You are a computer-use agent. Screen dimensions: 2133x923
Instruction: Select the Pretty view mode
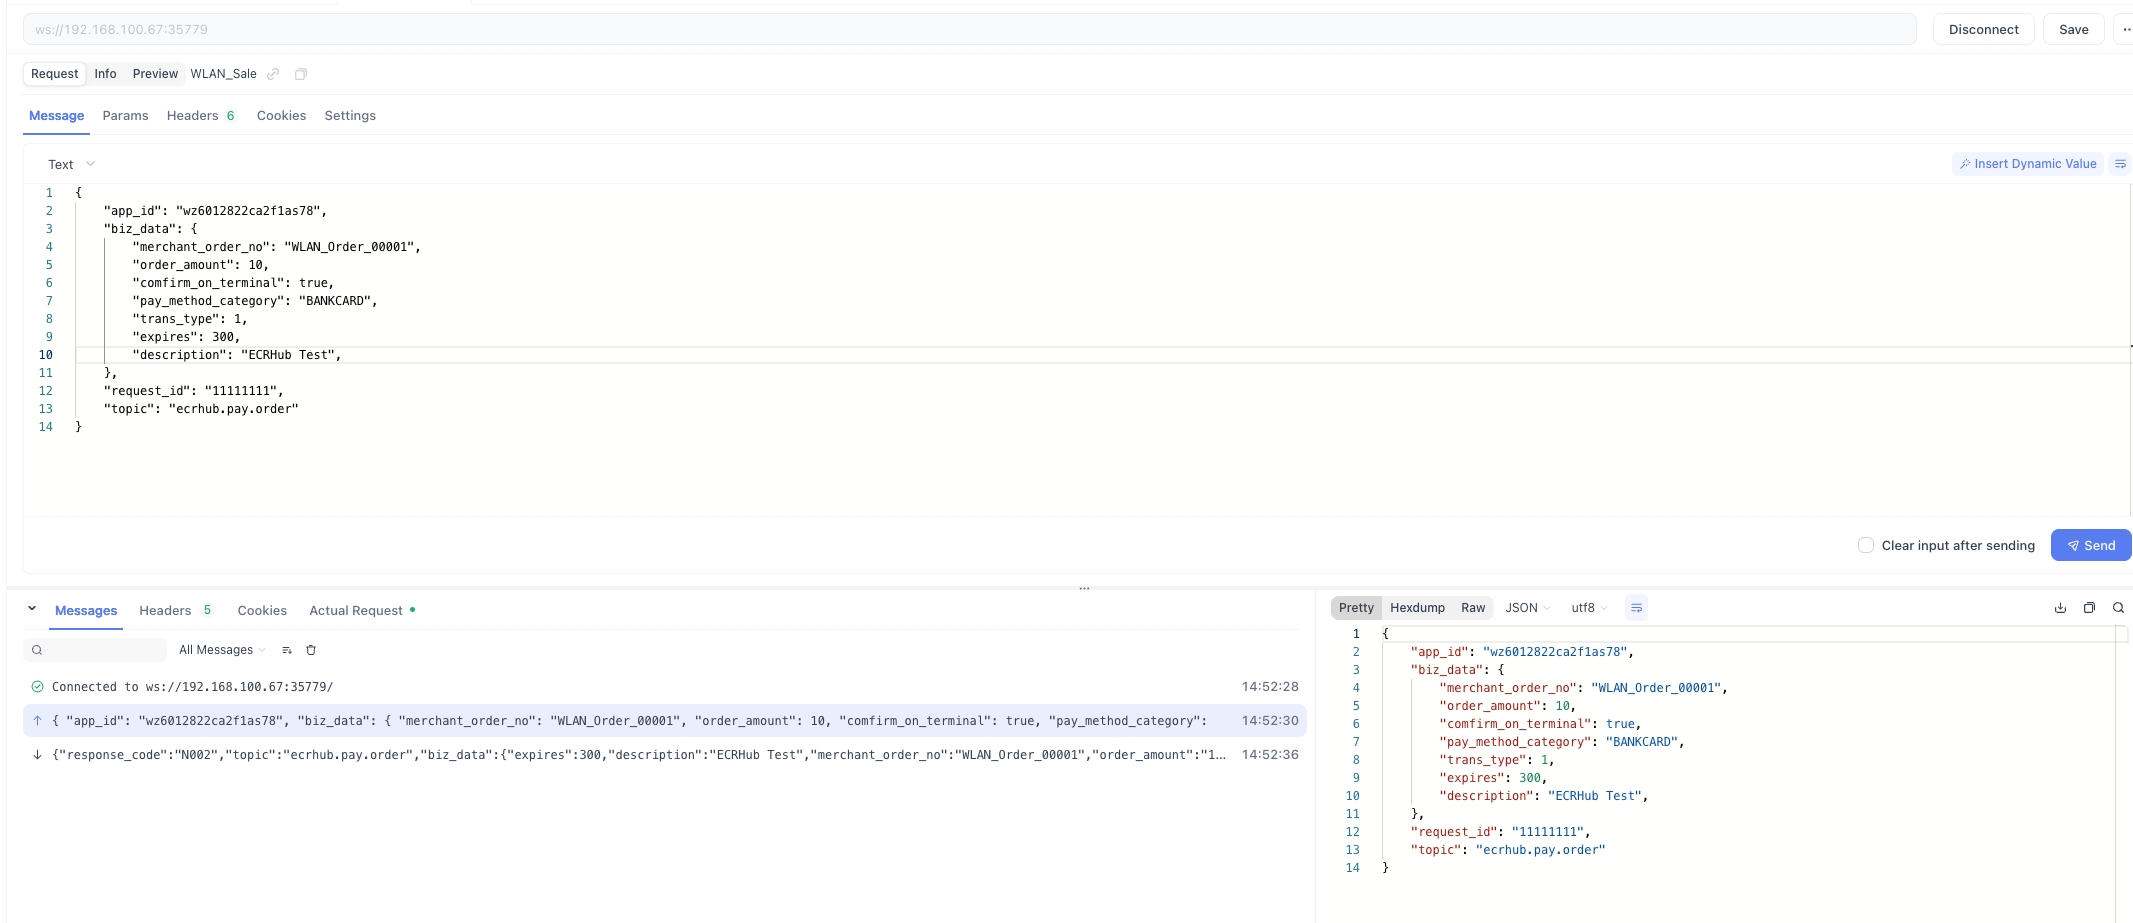pos(1356,608)
